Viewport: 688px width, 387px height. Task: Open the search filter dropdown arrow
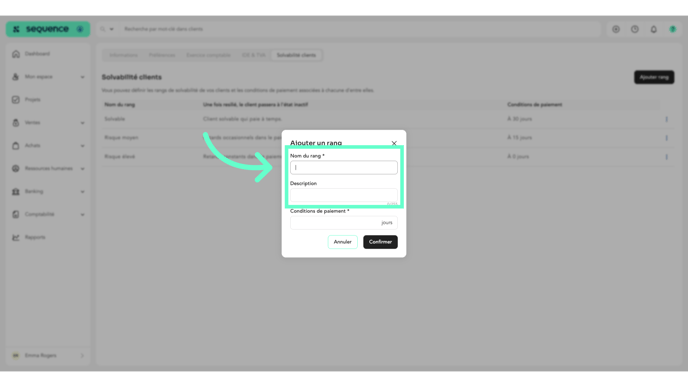pos(111,29)
